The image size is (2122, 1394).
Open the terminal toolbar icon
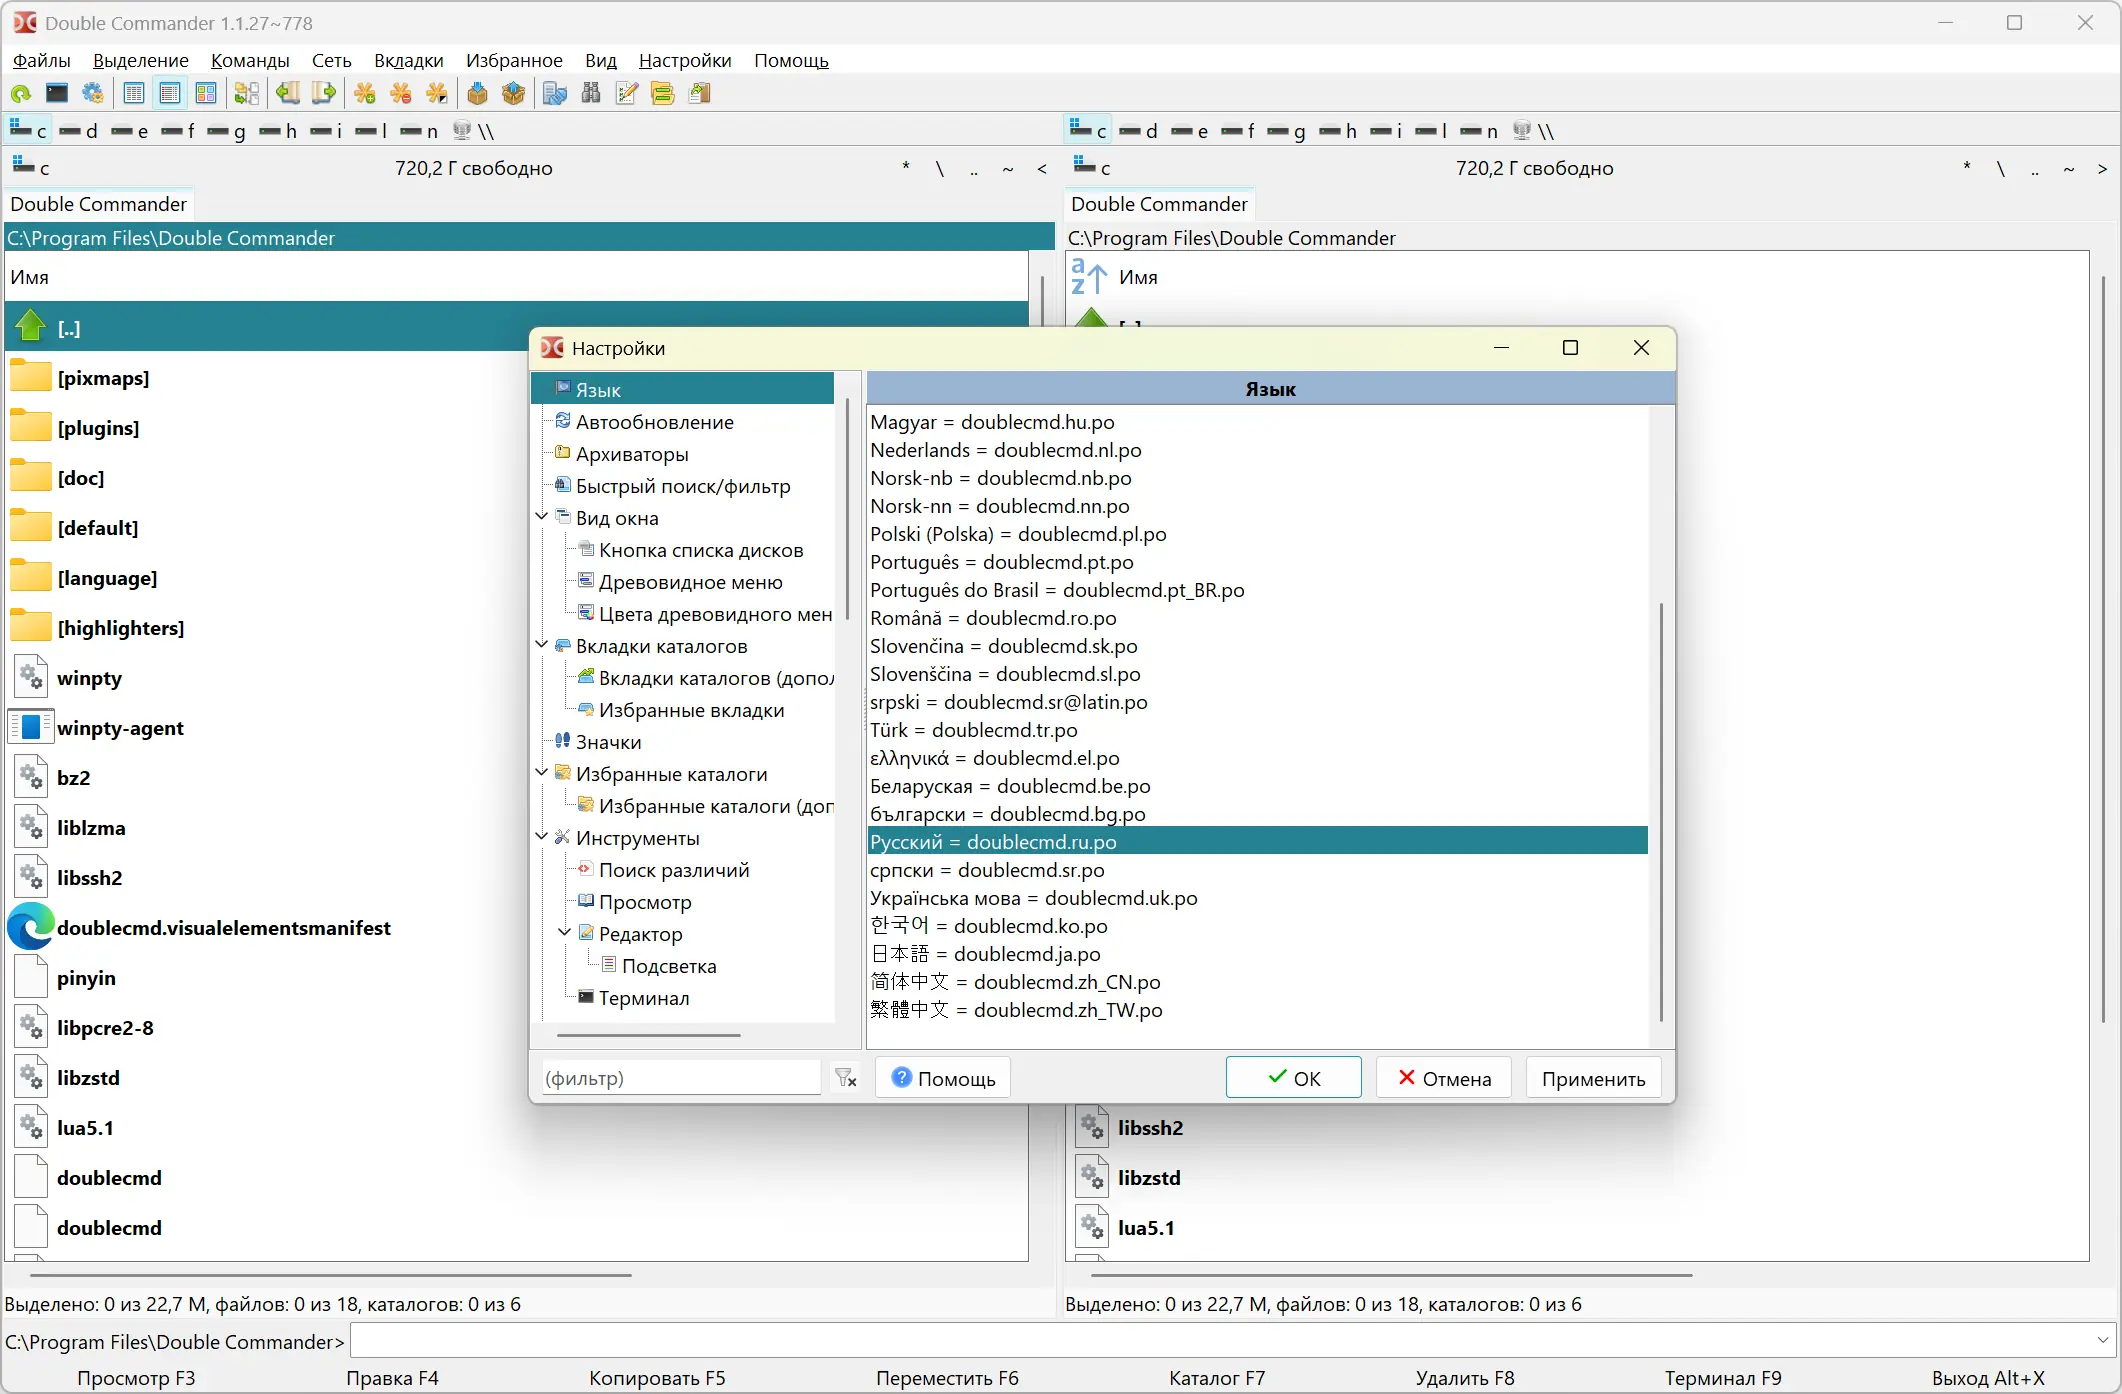pyautogui.click(x=57, y=94)
